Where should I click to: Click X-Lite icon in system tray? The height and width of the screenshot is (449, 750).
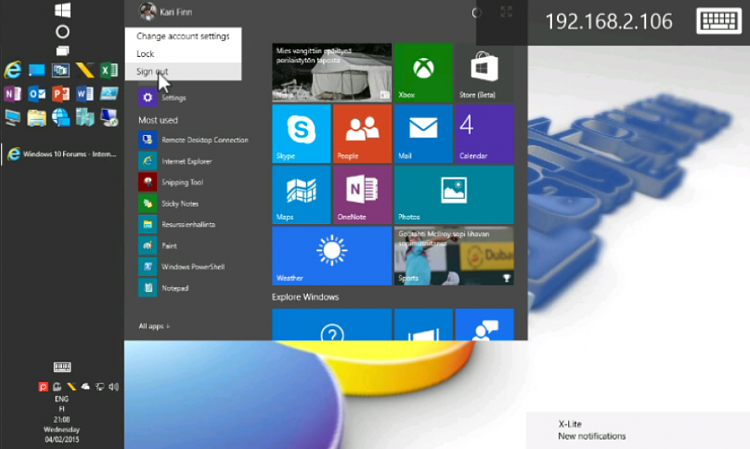71,386
